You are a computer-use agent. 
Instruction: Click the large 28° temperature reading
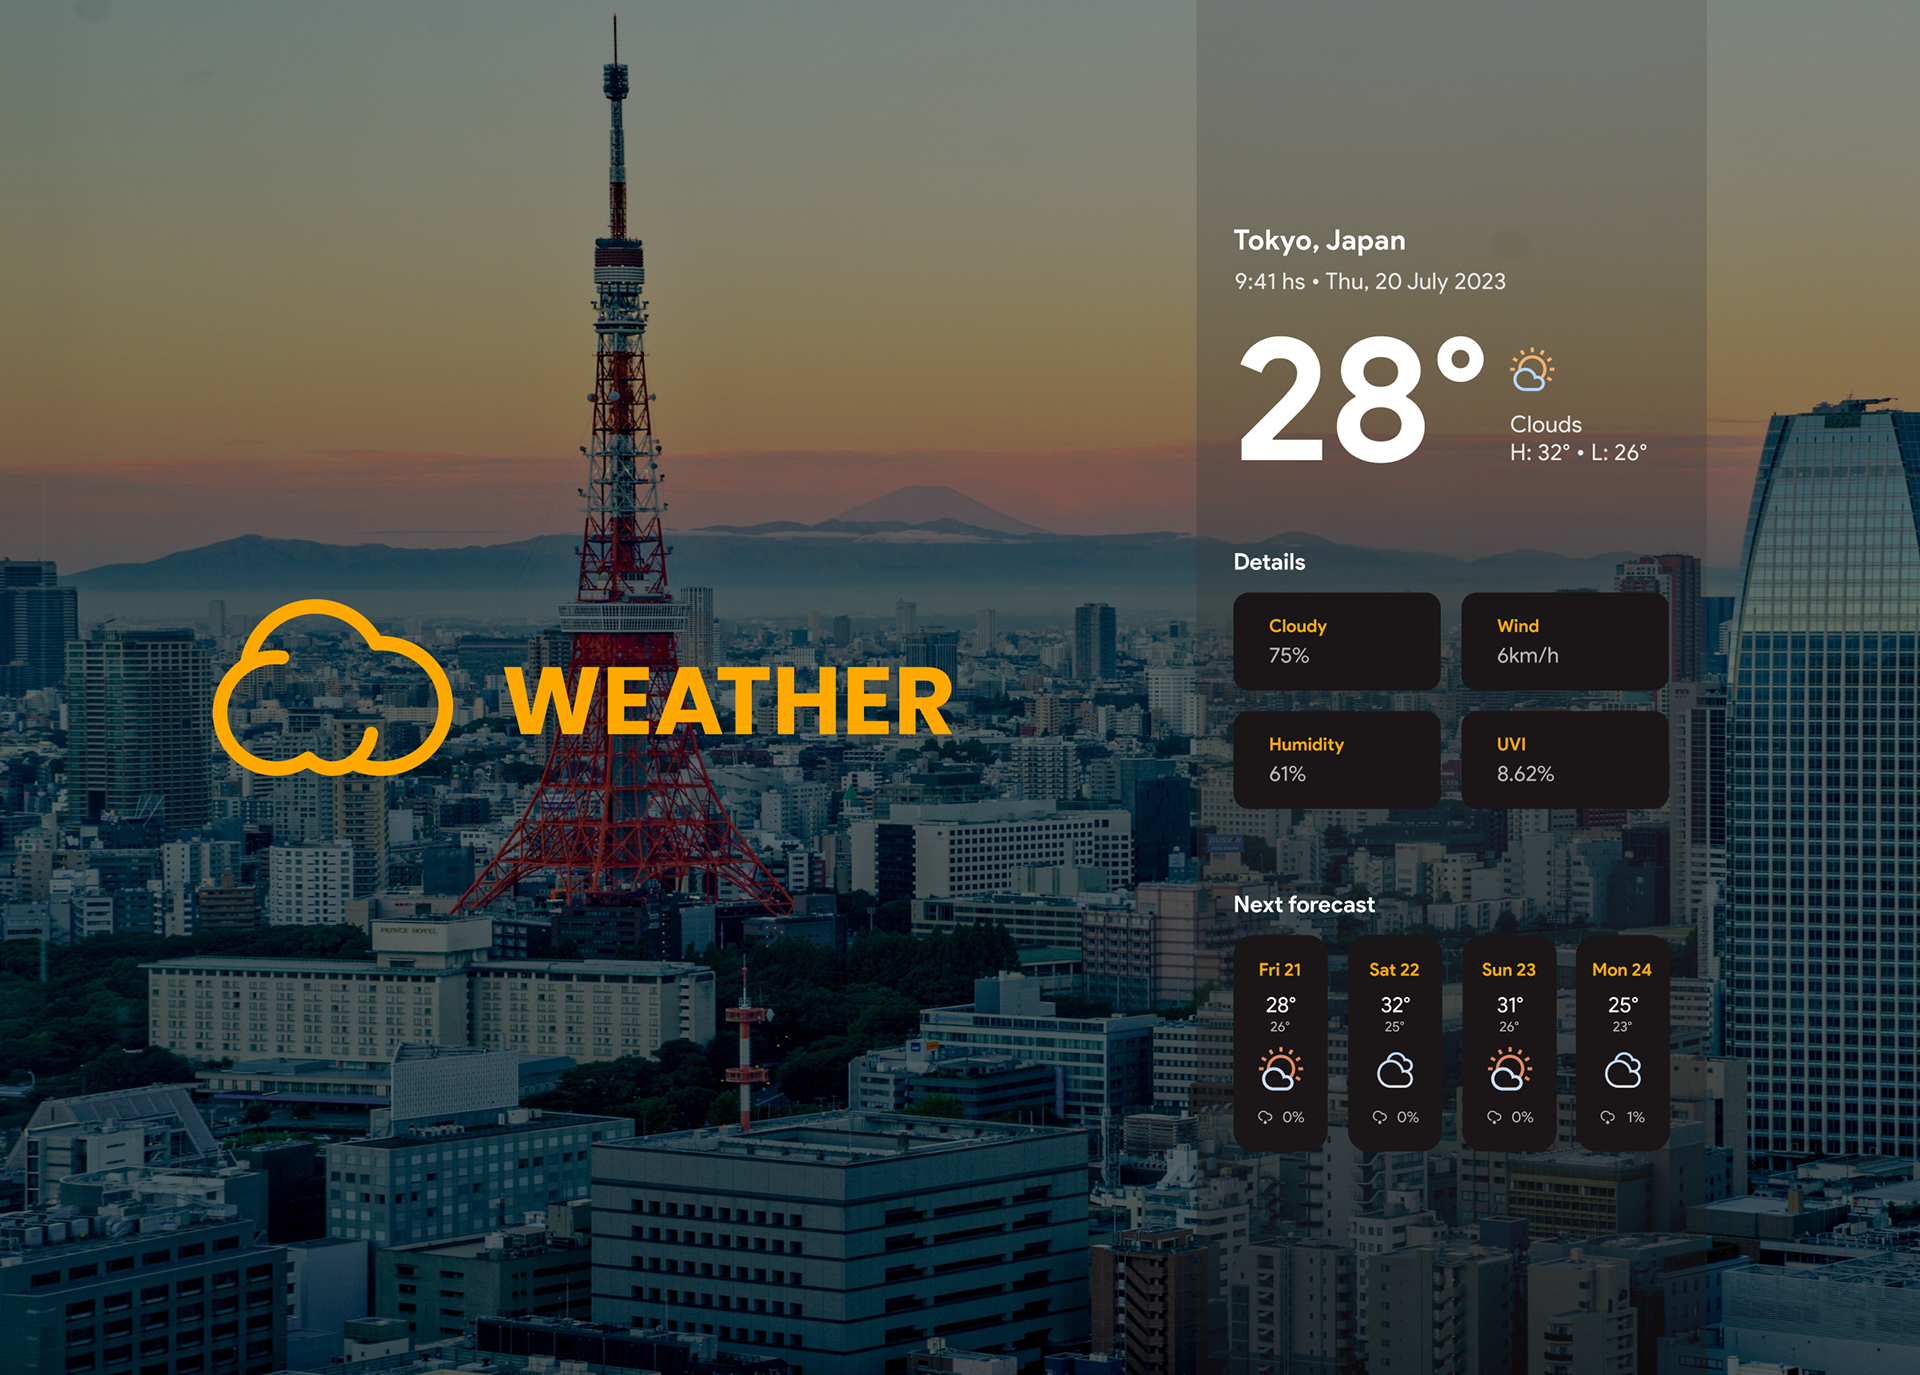1360,400
